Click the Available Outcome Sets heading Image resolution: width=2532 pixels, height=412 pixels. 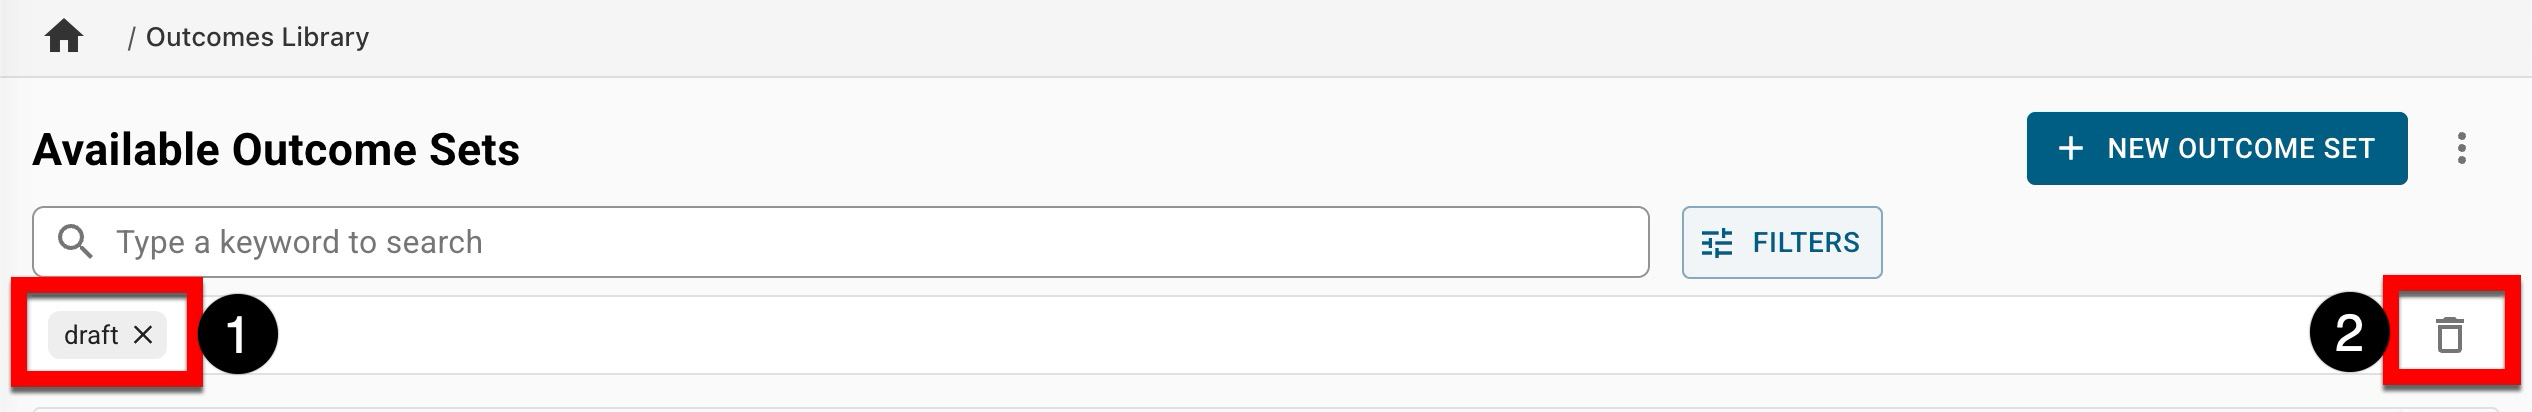point(276,150)
